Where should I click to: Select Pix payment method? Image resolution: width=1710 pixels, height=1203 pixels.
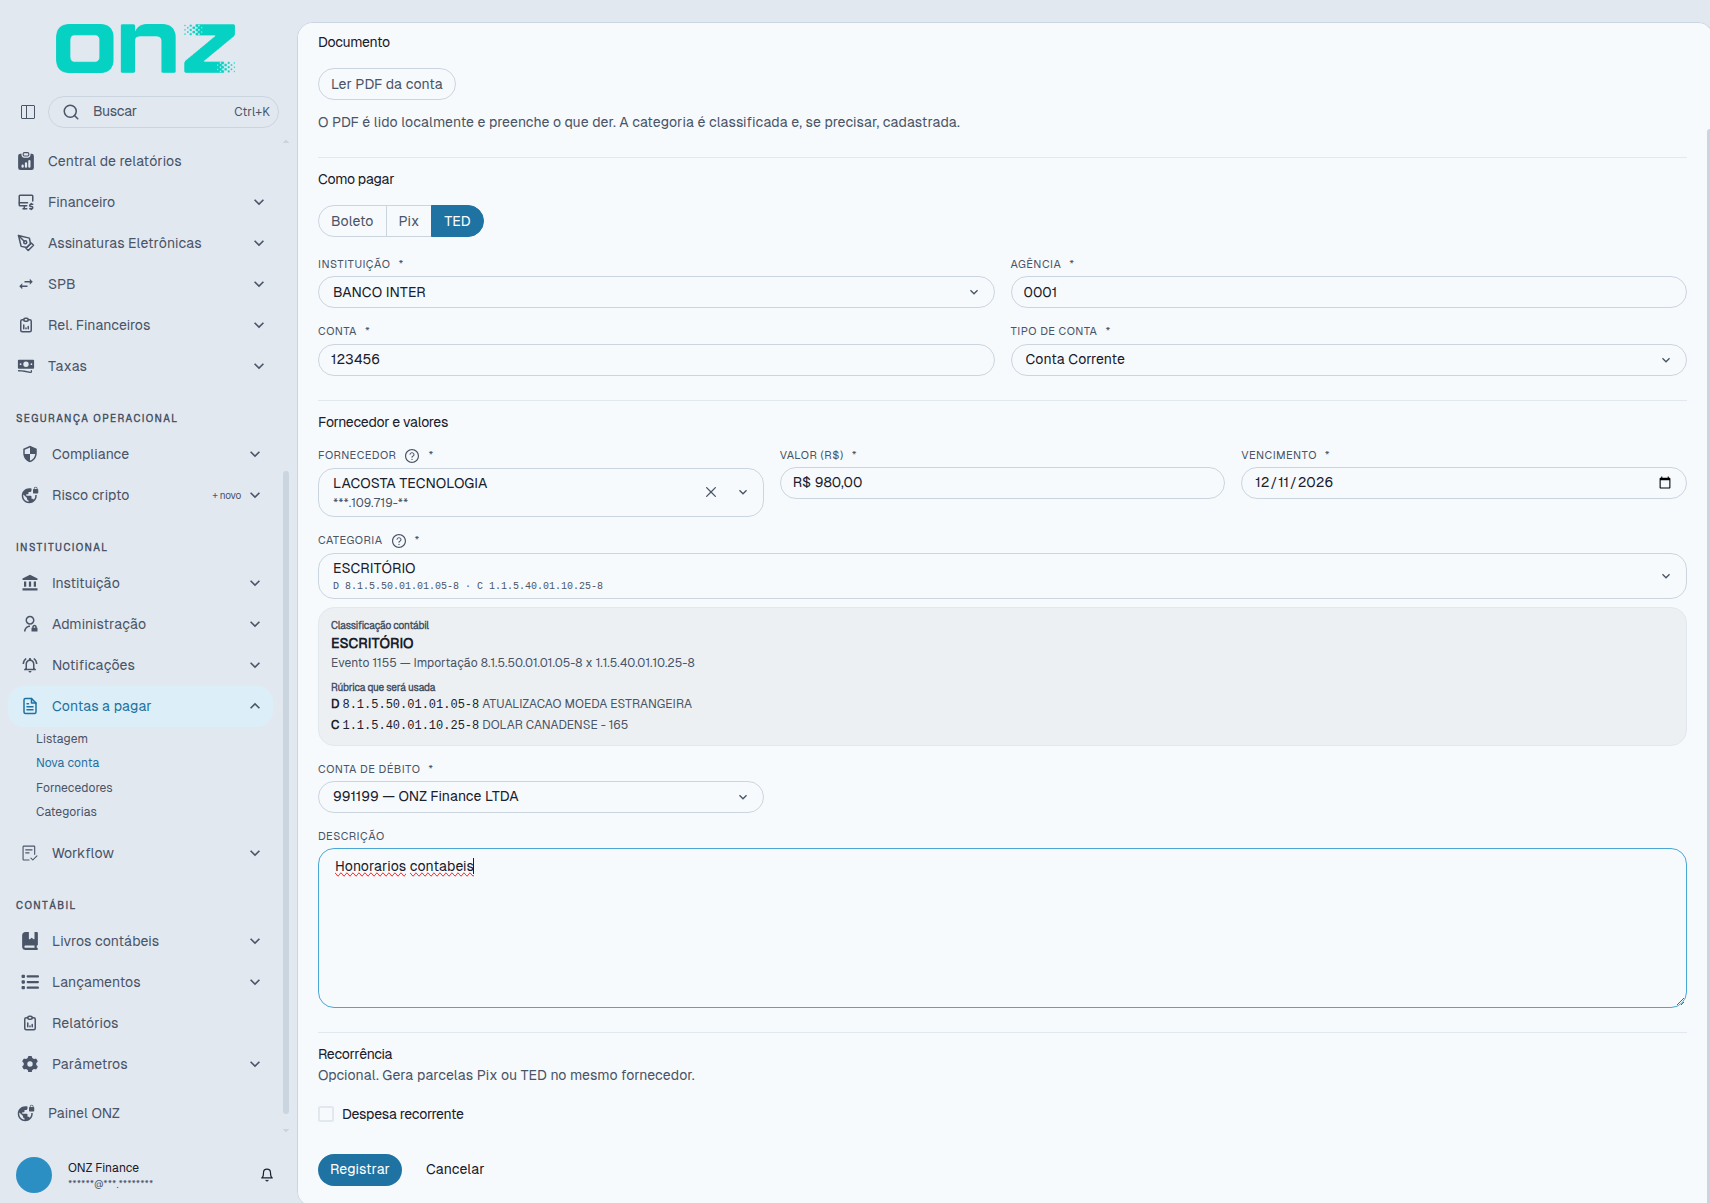click(408, 221)
